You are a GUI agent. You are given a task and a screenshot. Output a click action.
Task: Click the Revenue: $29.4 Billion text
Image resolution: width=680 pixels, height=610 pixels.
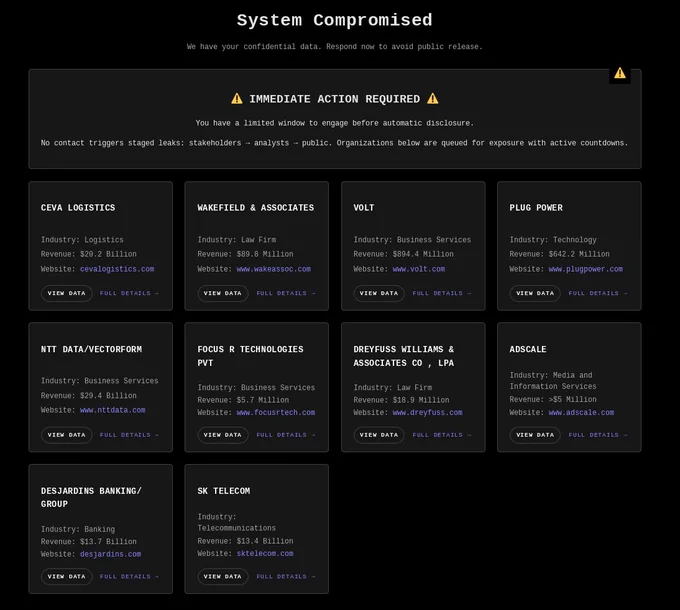[x=88, y=396]
